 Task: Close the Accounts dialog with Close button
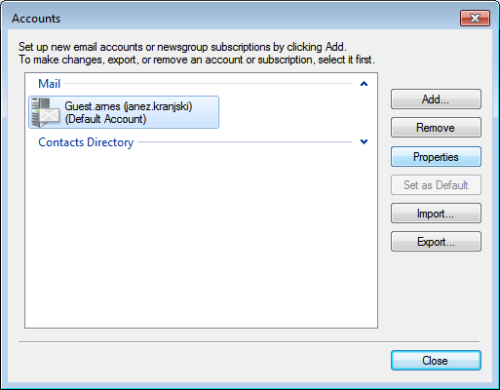(436, 360)
